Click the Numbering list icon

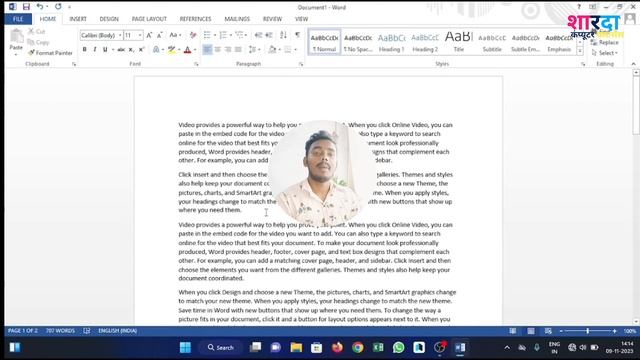point(223,35)
